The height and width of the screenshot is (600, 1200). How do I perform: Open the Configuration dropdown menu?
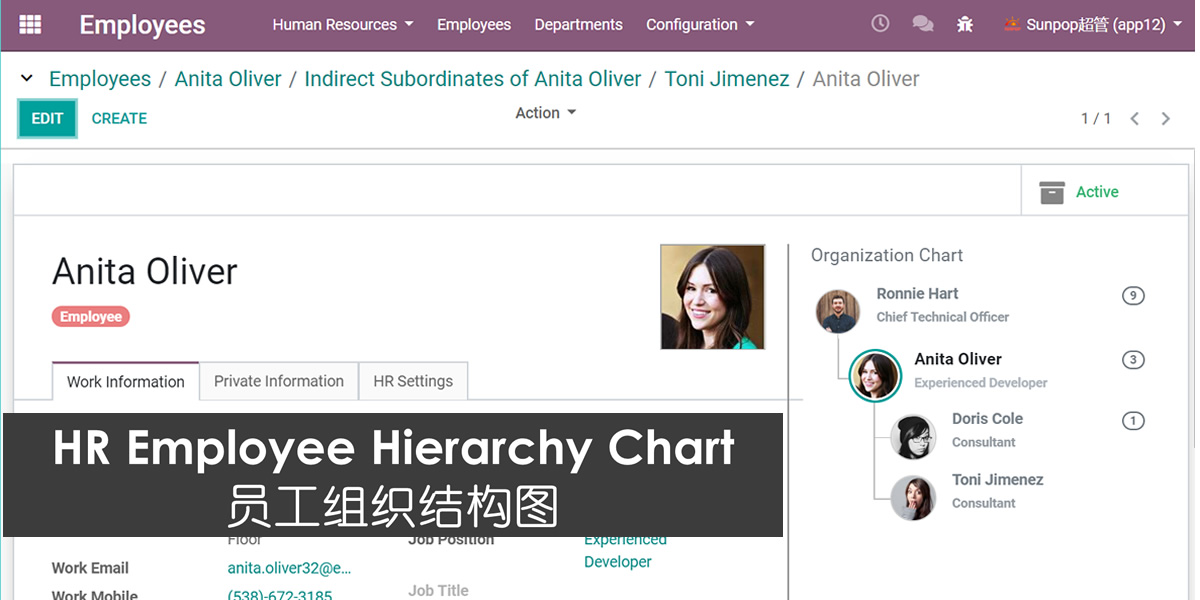700,25
